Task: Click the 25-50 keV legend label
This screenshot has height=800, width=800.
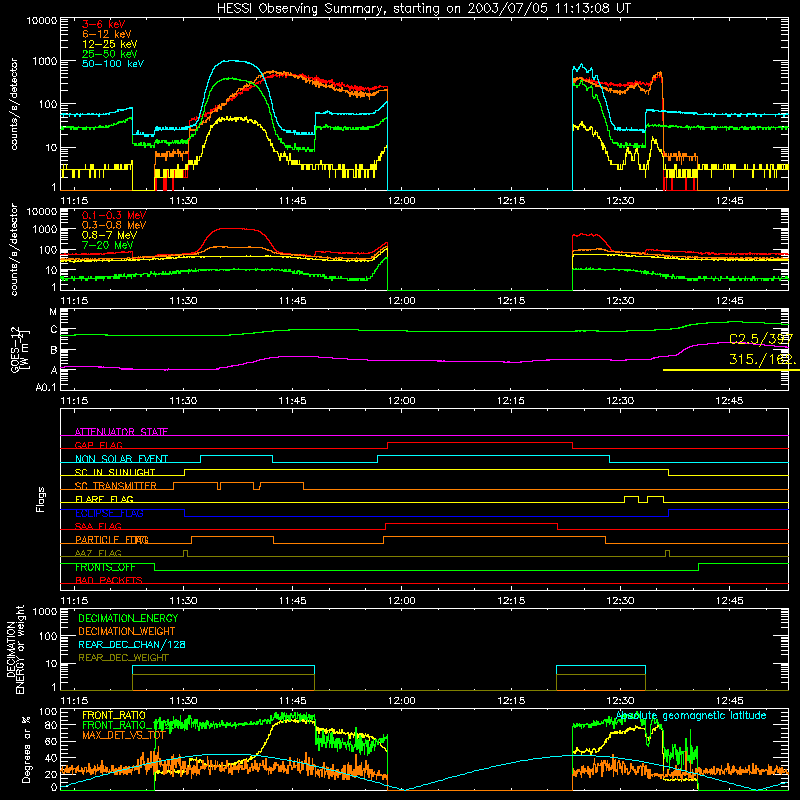Action: (109, 54)
